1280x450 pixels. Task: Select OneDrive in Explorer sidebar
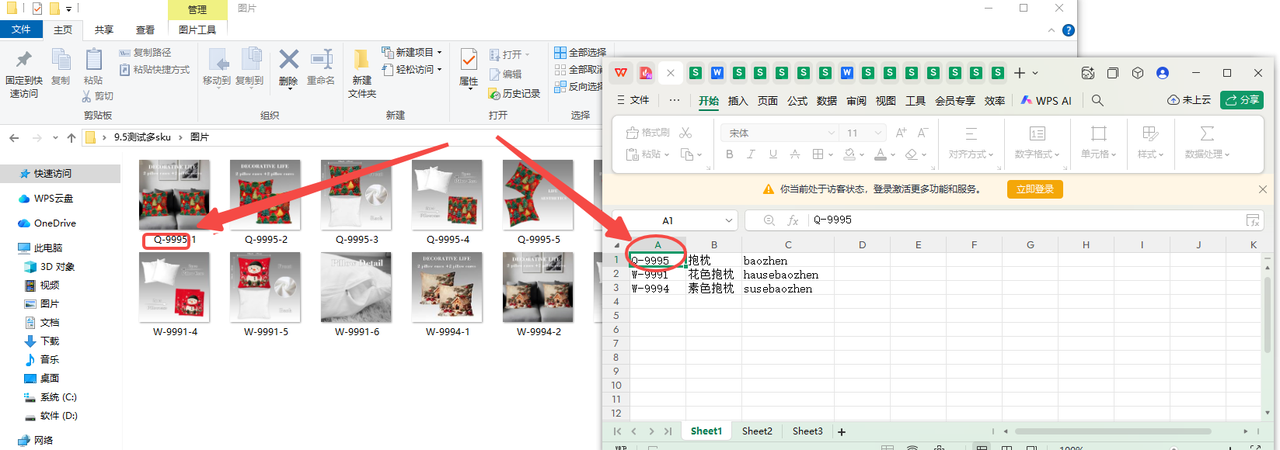[46, 223]
